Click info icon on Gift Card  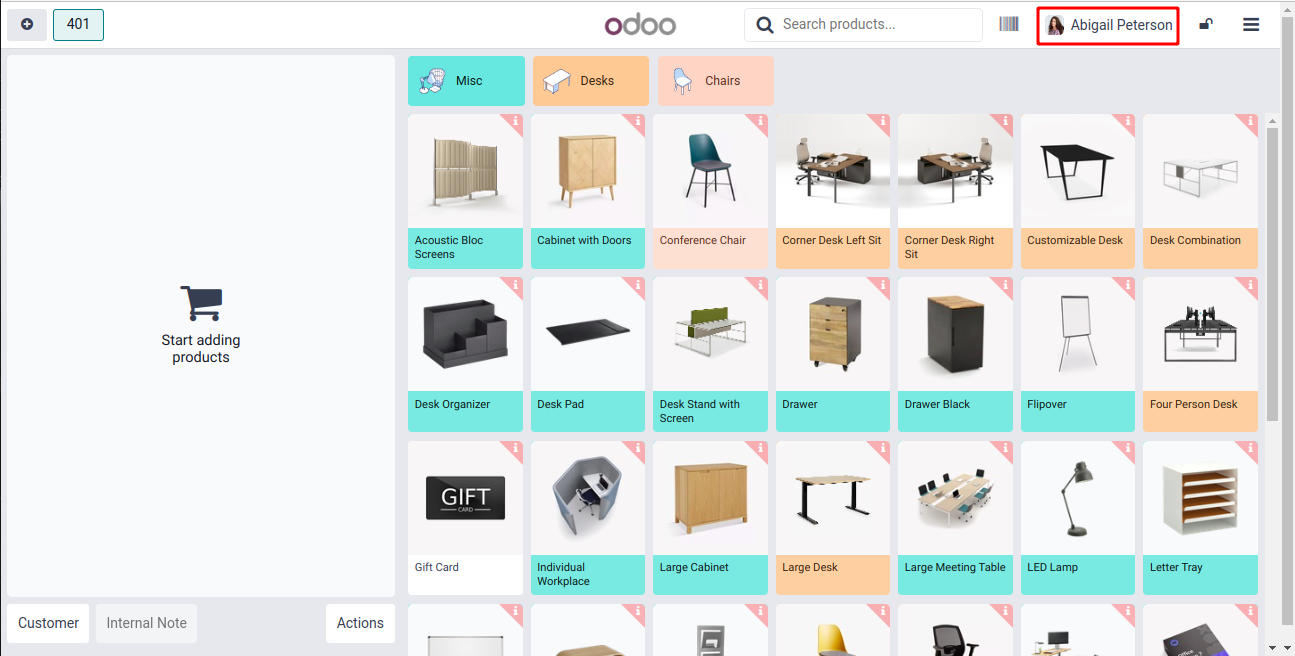pos(515,449)
